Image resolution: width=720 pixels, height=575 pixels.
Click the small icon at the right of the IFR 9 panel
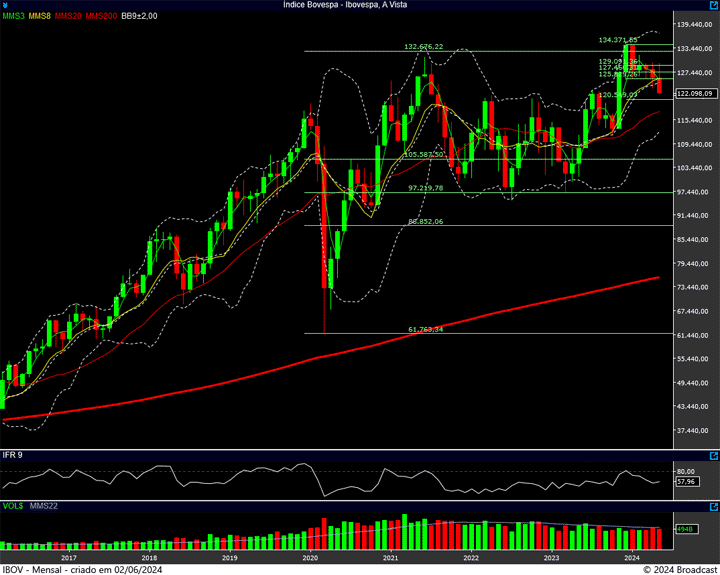point(712,455)
